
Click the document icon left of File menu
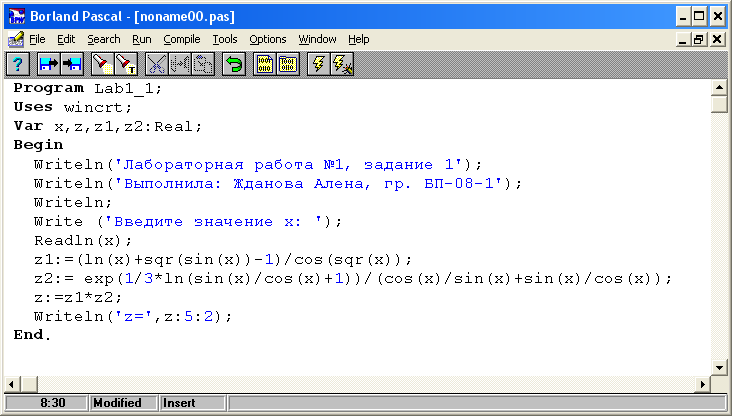16,39
